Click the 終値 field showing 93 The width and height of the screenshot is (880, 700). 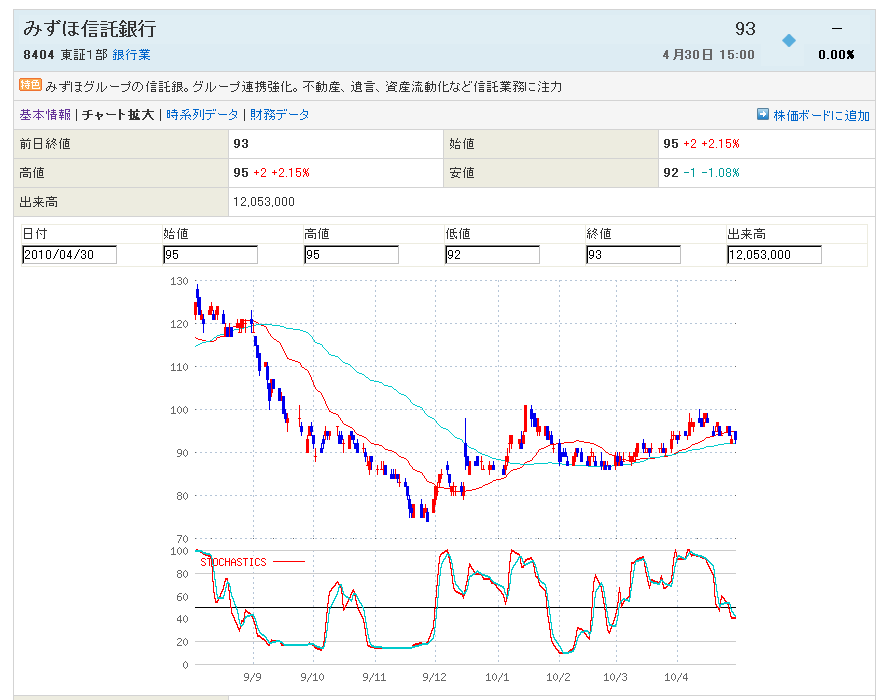[633, 255]
